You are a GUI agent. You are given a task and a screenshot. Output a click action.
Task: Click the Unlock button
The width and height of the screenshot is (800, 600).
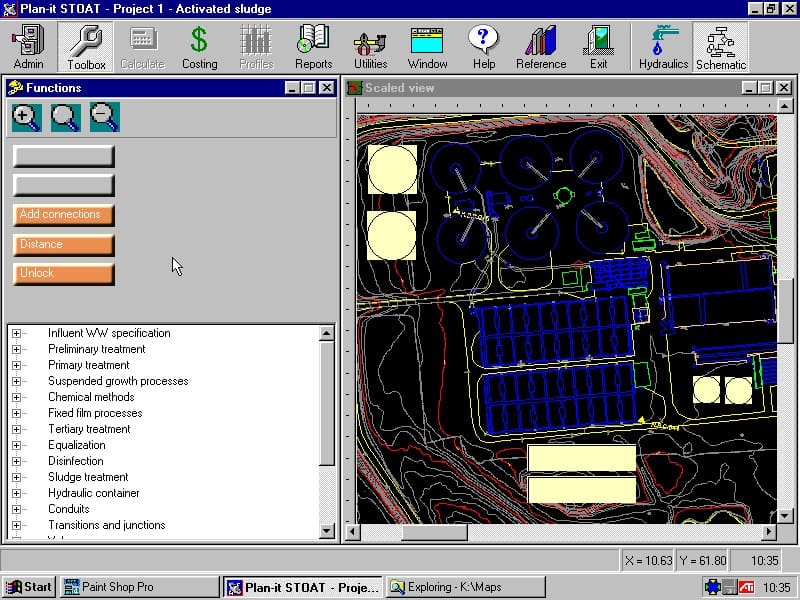click(x=63, y=273)
